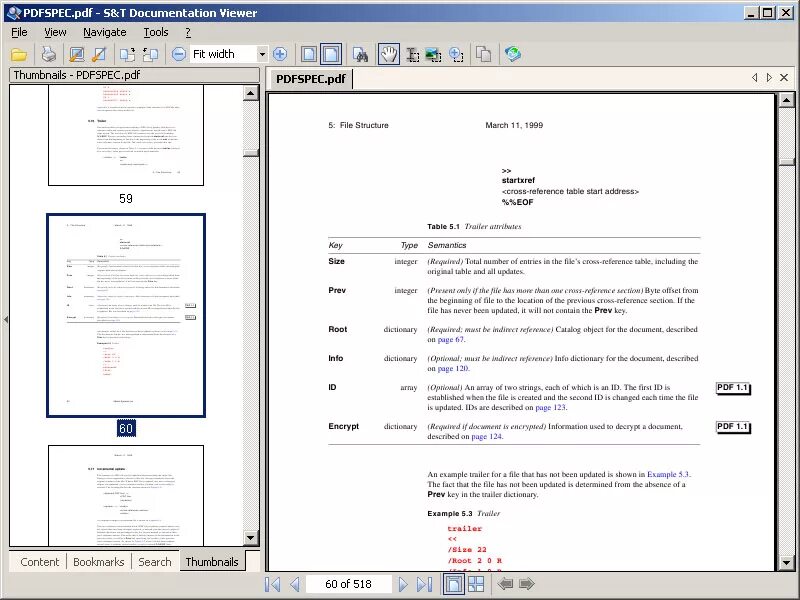Select the page 60 thumbnail
800x600 pixels.
(126, 315)
